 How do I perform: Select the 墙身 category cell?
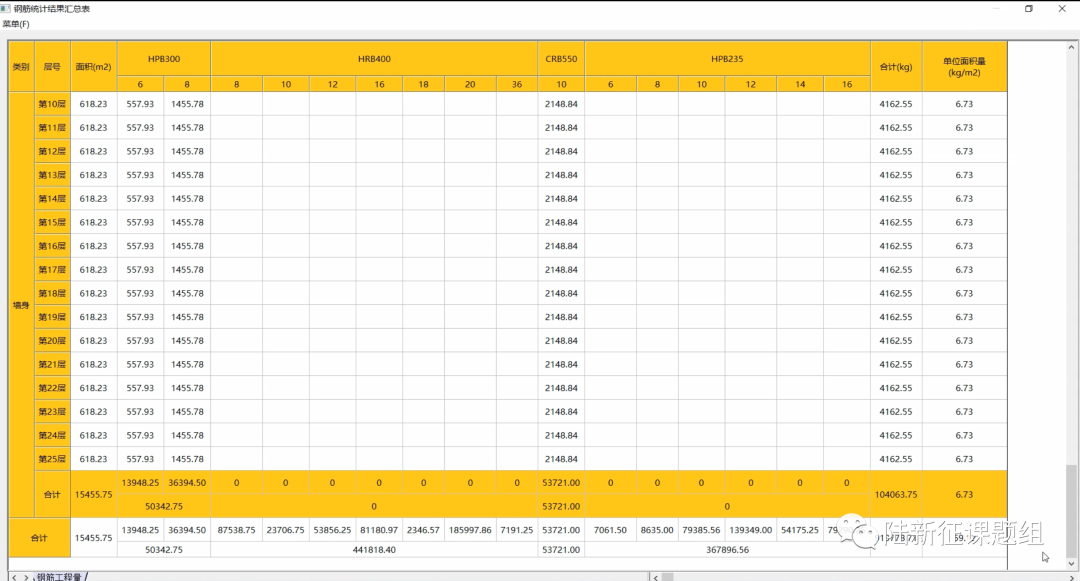click(x=21, y=305)
